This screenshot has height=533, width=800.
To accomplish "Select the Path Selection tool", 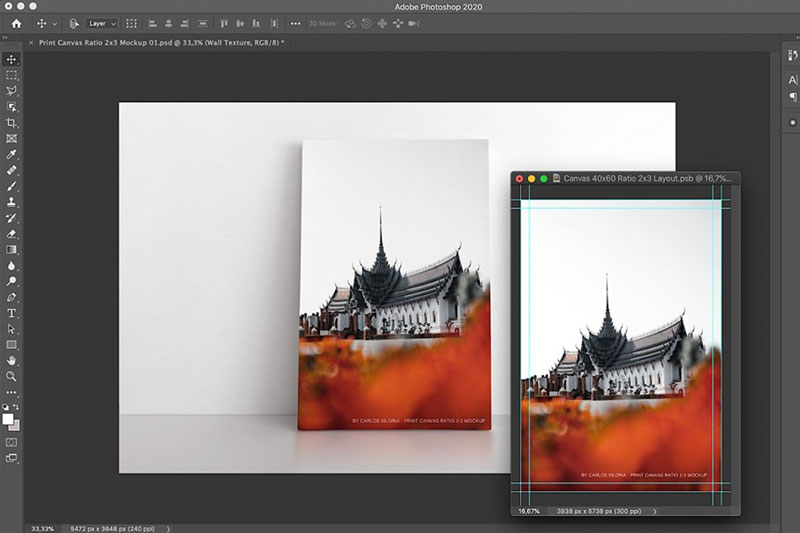I will coord(11,329).
